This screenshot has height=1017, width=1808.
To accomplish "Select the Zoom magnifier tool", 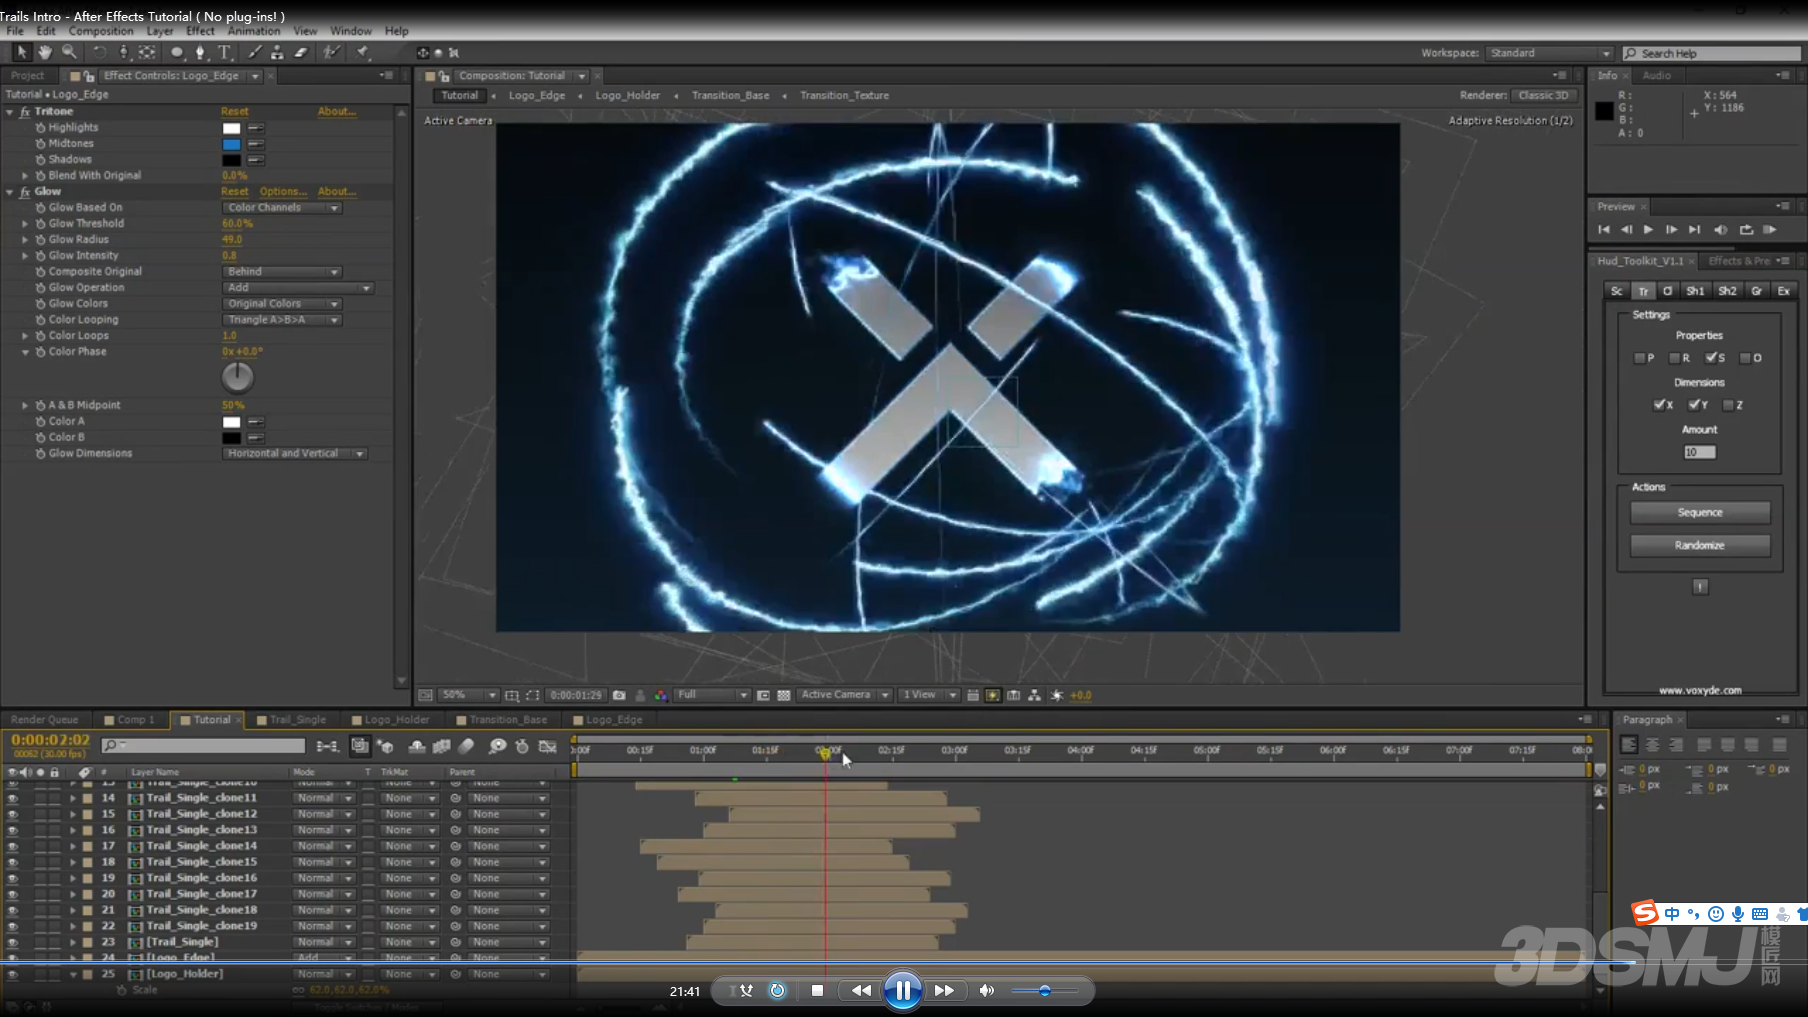I will pyautogui.click(x=69, y=52).
